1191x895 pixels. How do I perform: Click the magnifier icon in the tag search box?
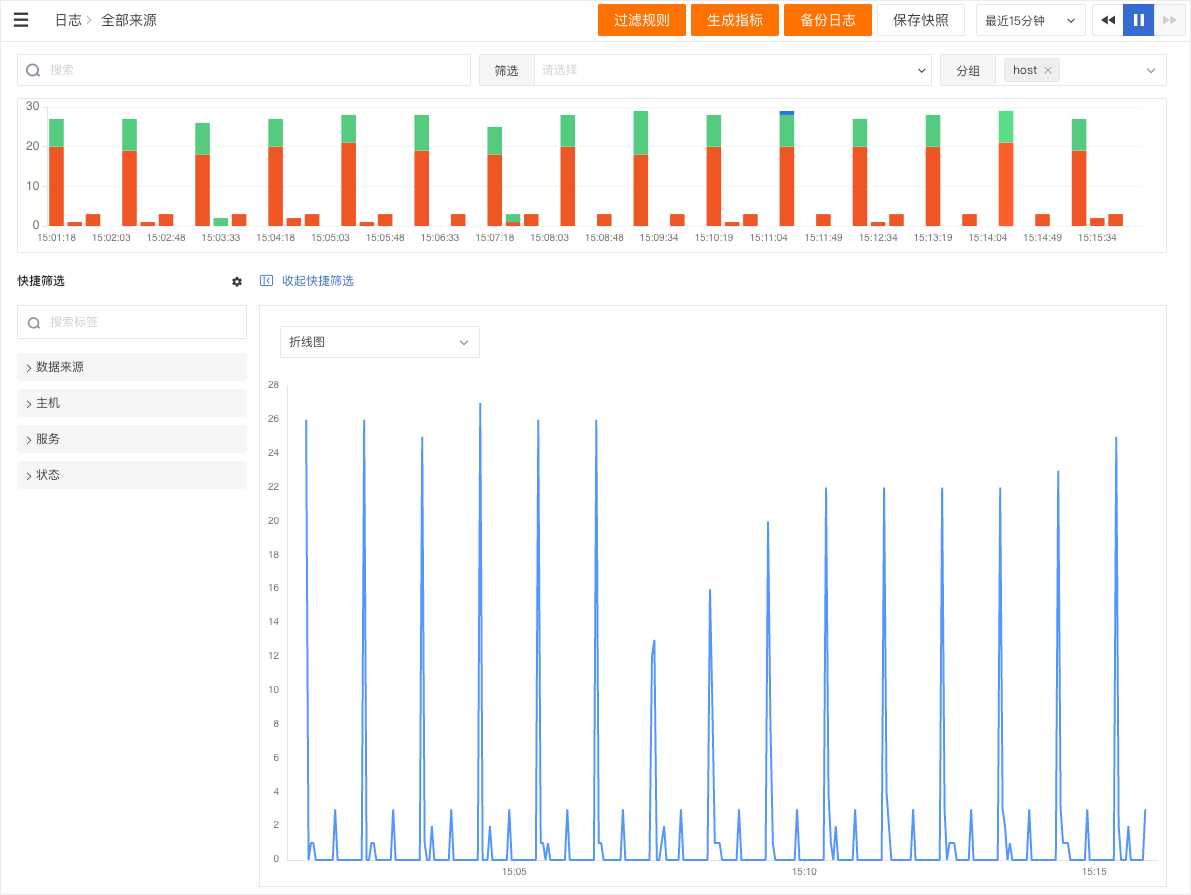pos(34,323)
